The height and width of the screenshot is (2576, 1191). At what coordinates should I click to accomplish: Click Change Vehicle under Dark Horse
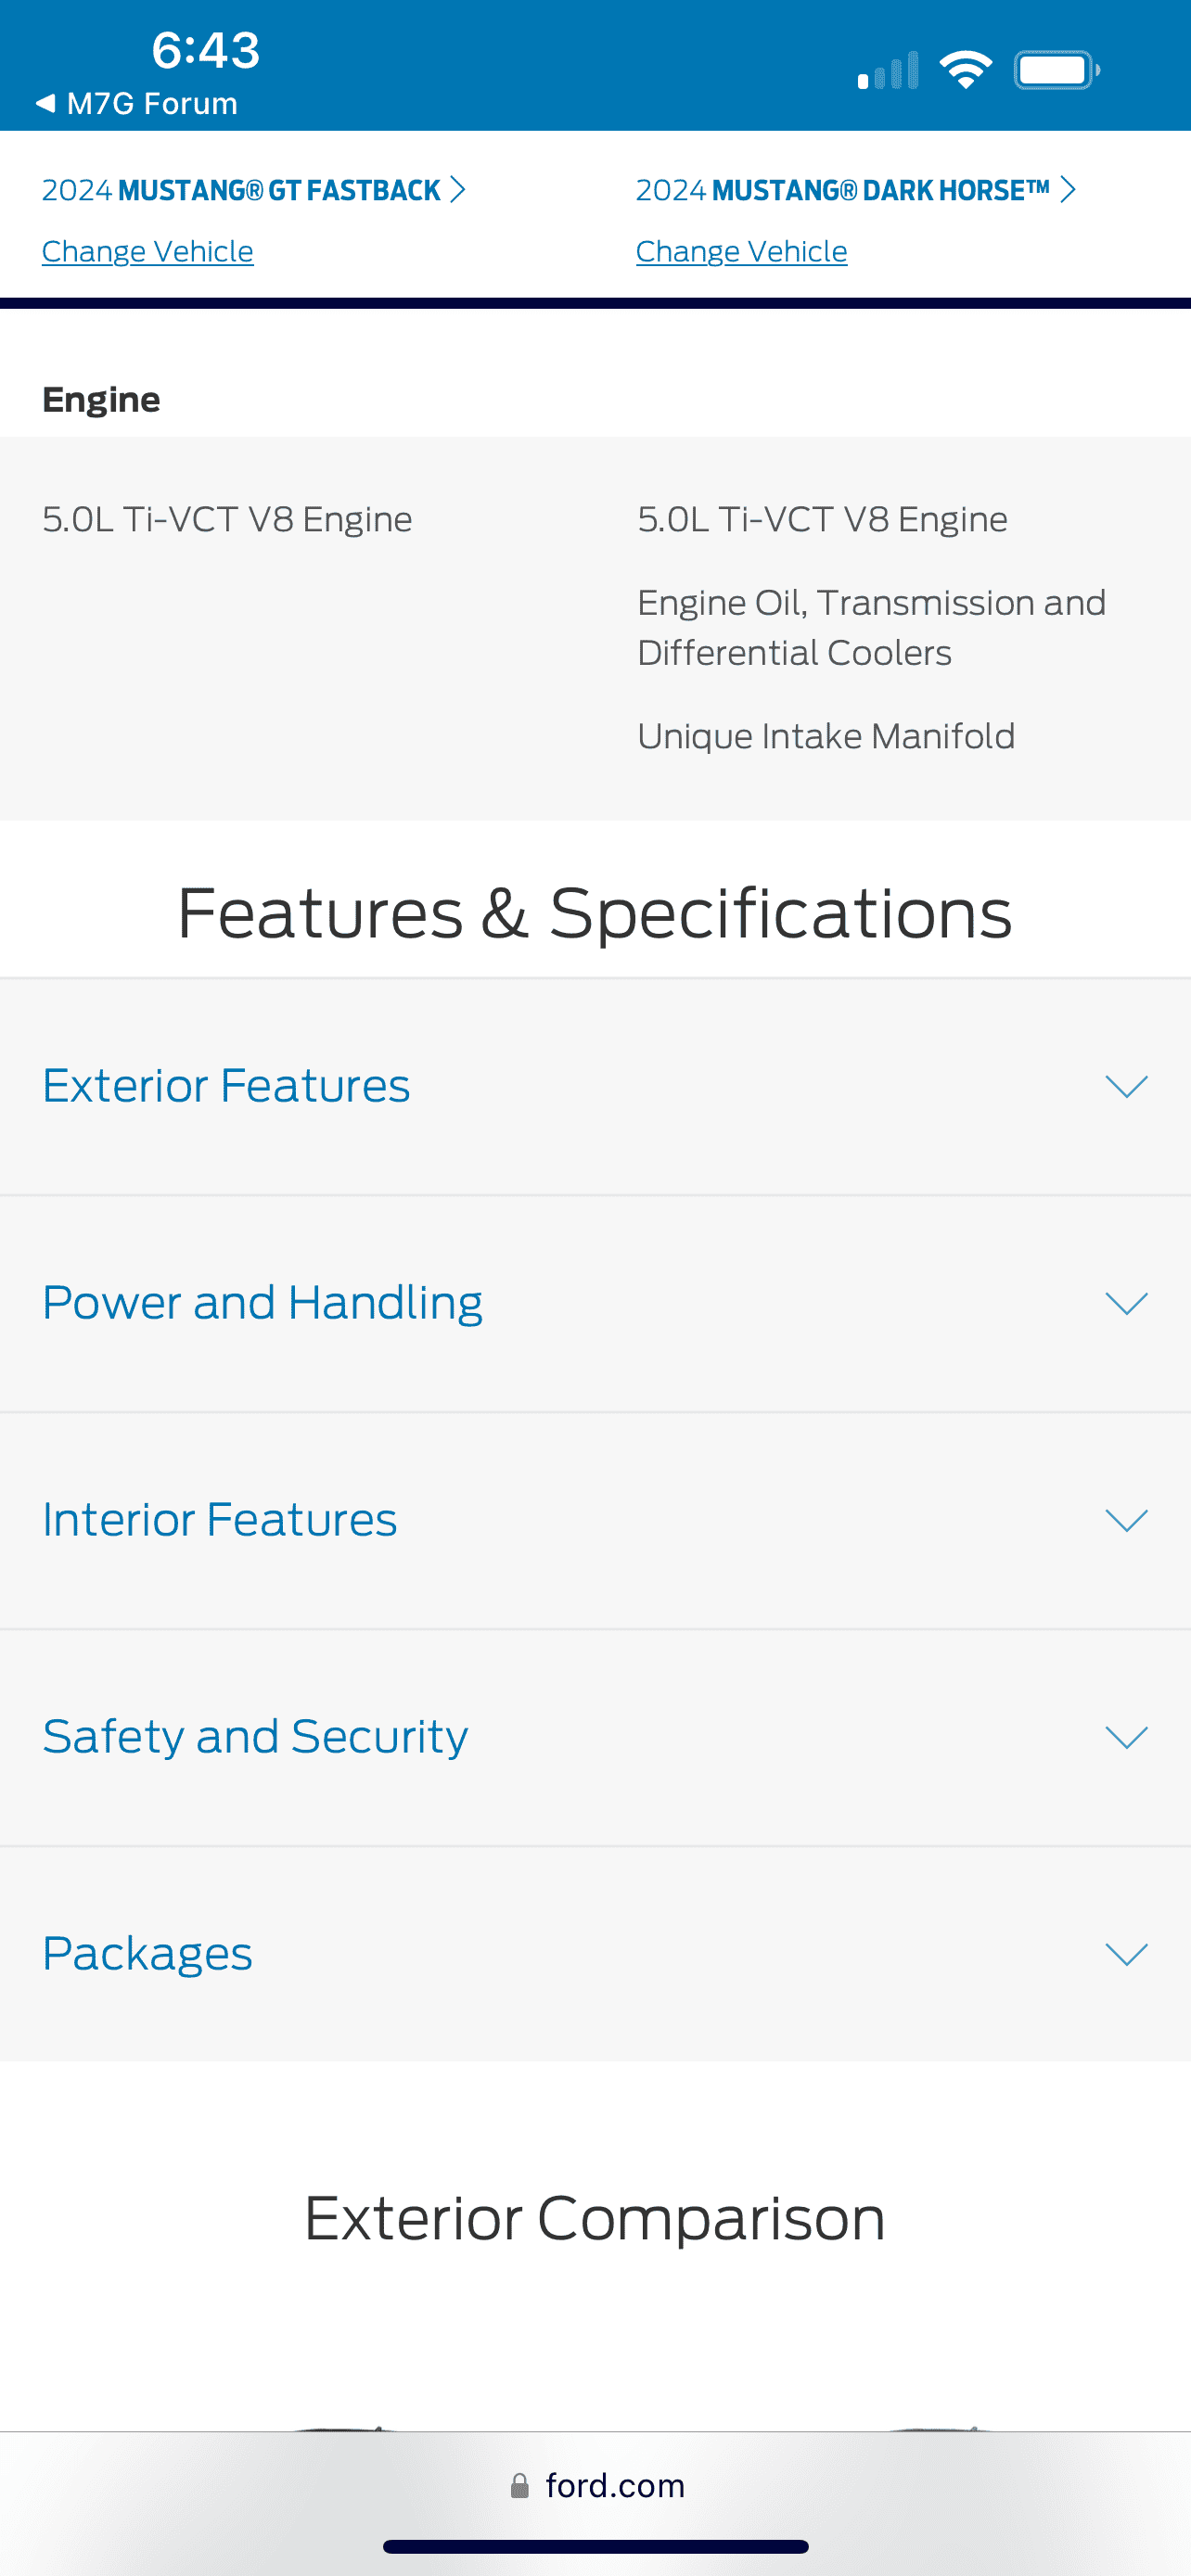[742, 251]
